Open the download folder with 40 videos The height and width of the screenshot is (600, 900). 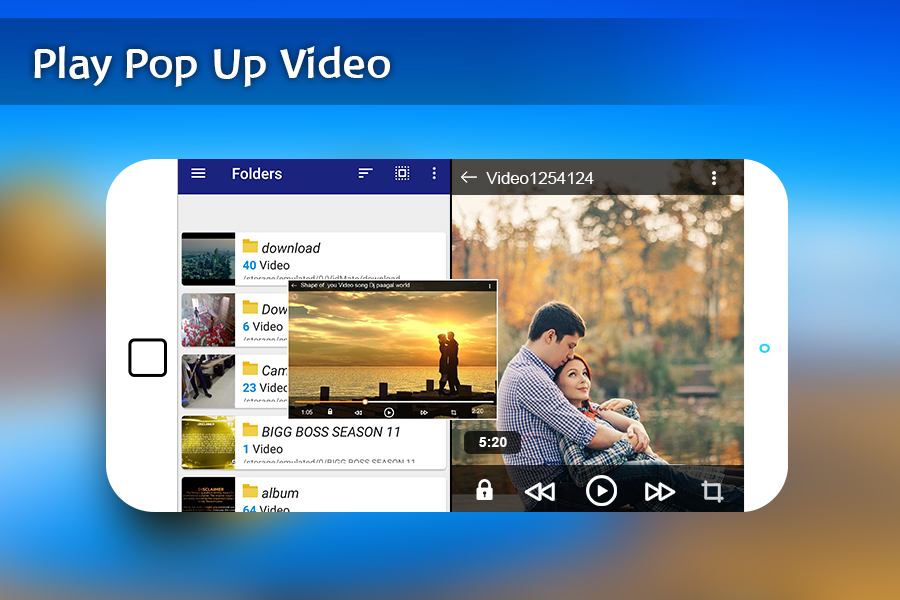314,257
